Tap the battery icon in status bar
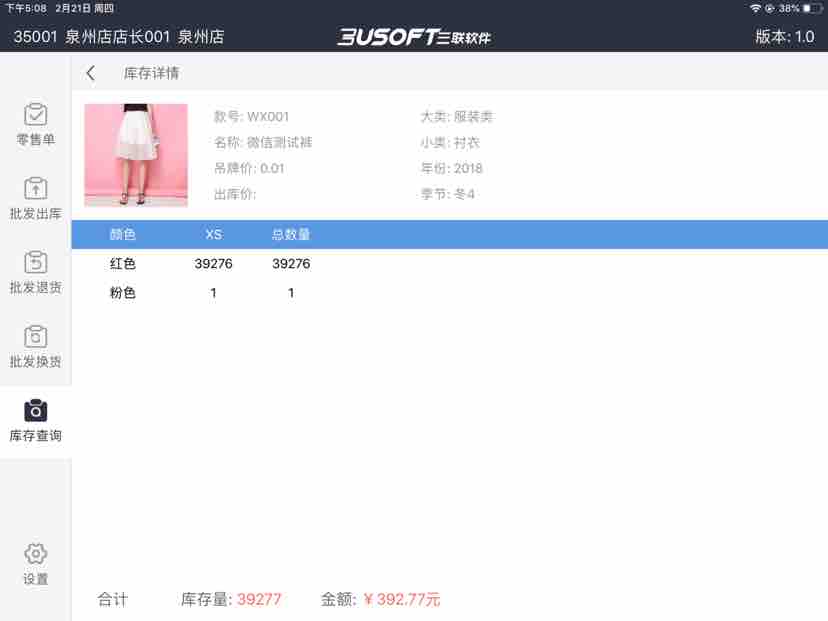828x621 pixels. [812, 8]
